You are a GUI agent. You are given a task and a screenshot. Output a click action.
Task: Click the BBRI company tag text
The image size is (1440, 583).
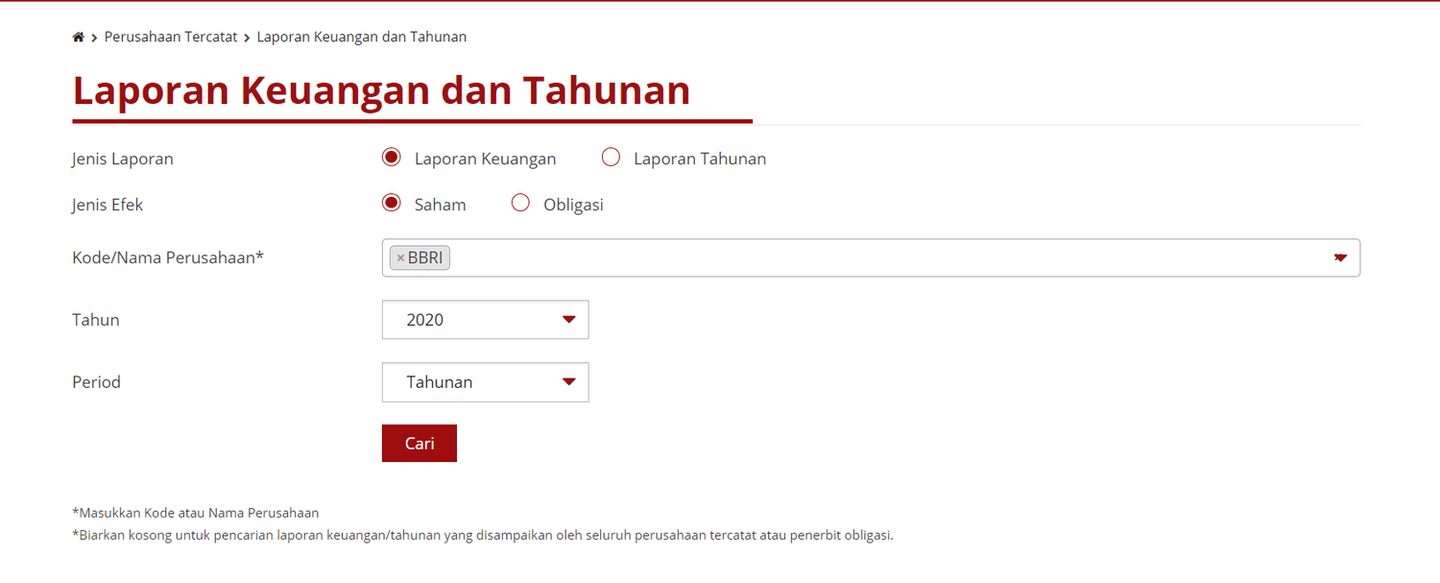[x=425, y=258]
